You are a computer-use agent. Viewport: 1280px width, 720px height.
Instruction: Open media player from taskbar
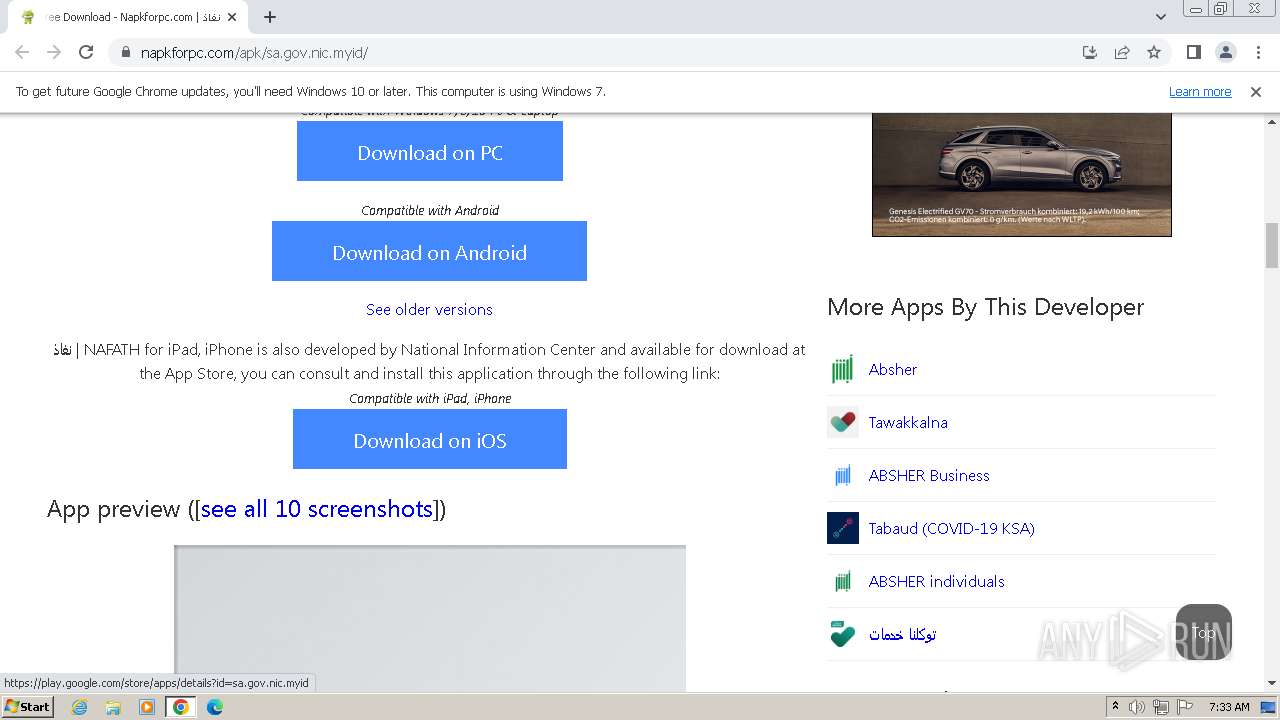point(147,707)
